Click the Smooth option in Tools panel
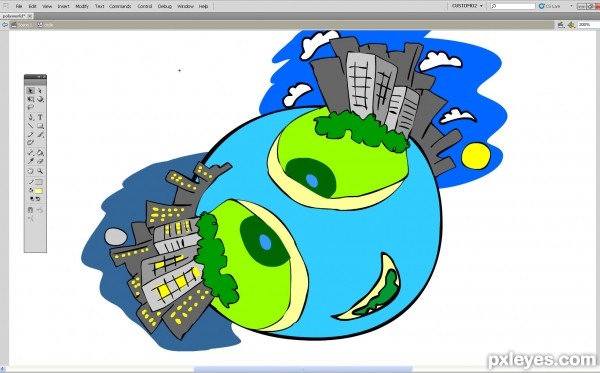This screenshot has height=373, width=600. 40,210
